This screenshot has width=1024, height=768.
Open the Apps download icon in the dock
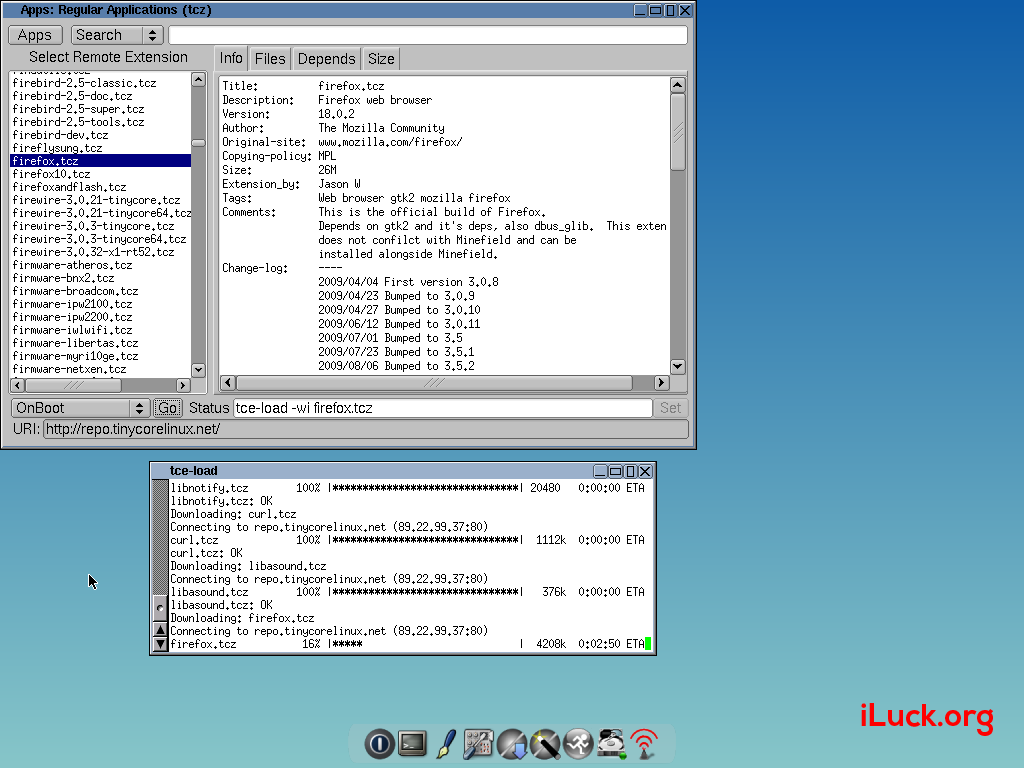pos(512,744)
